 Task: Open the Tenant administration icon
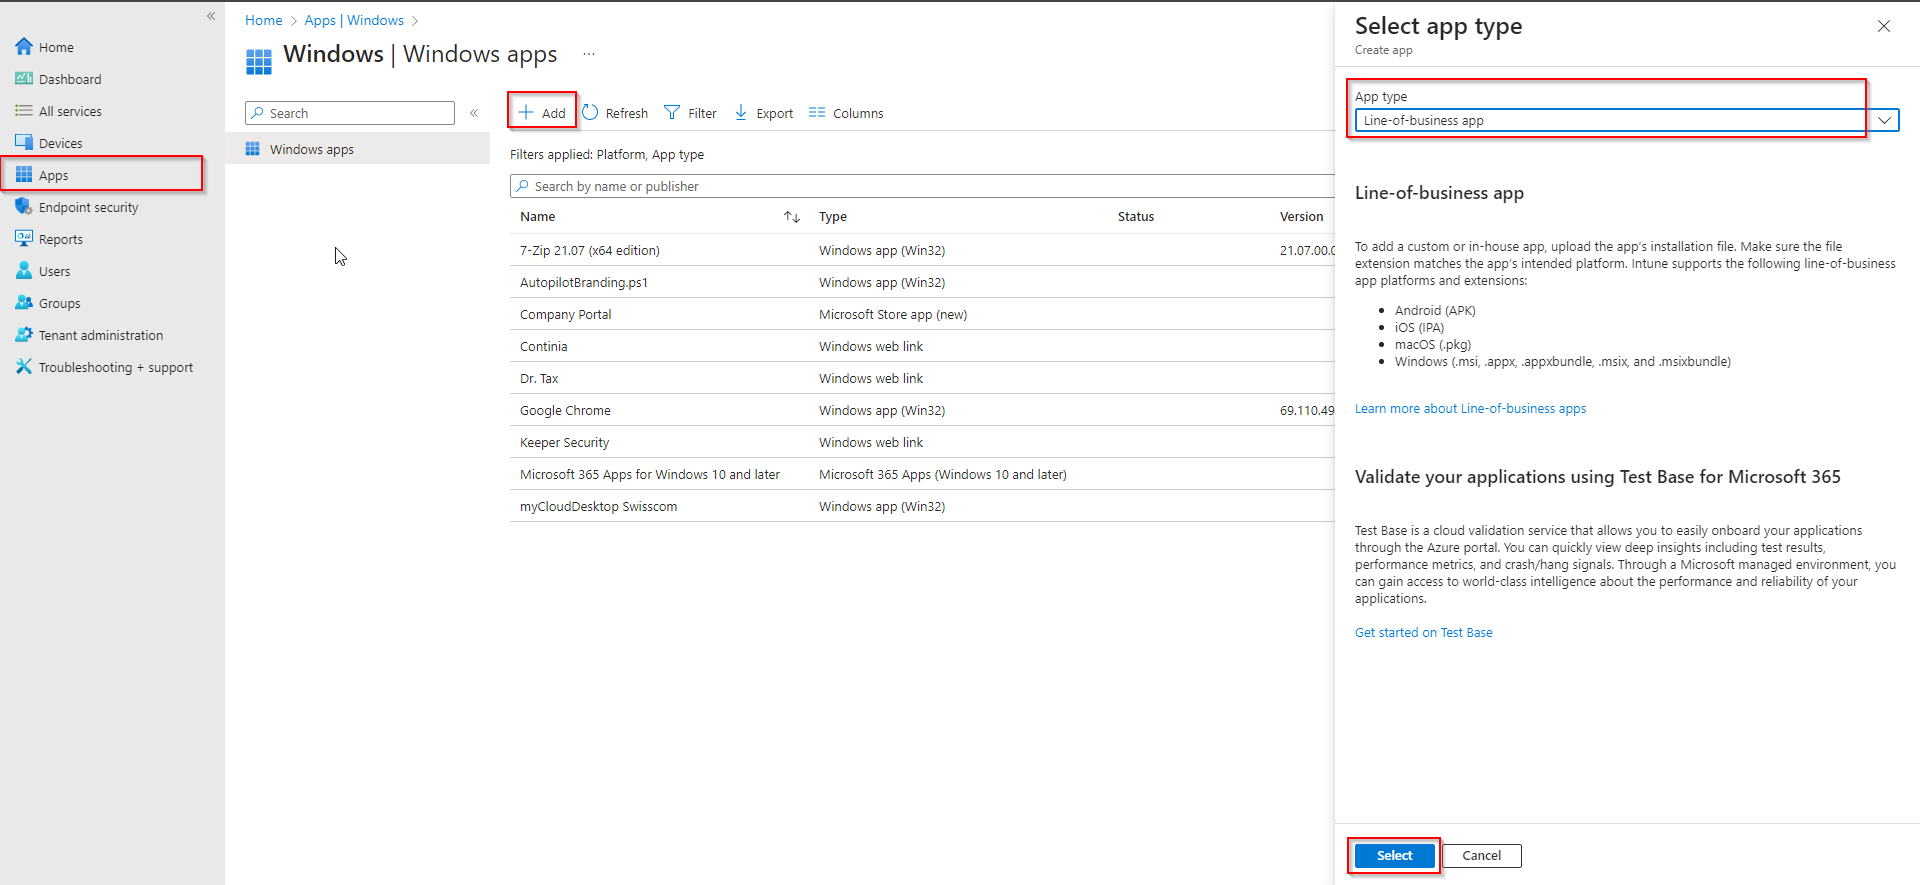(x=24, y=335)
